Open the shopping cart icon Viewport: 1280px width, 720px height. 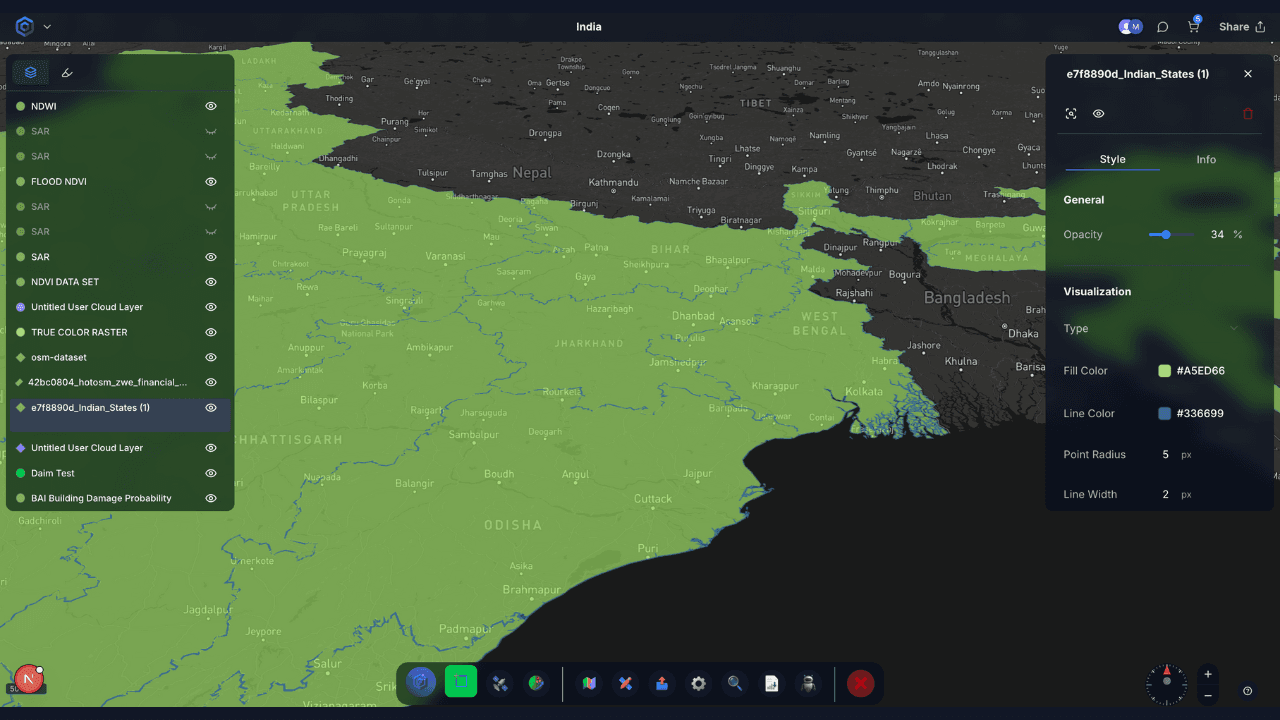tap(1193, 27)
